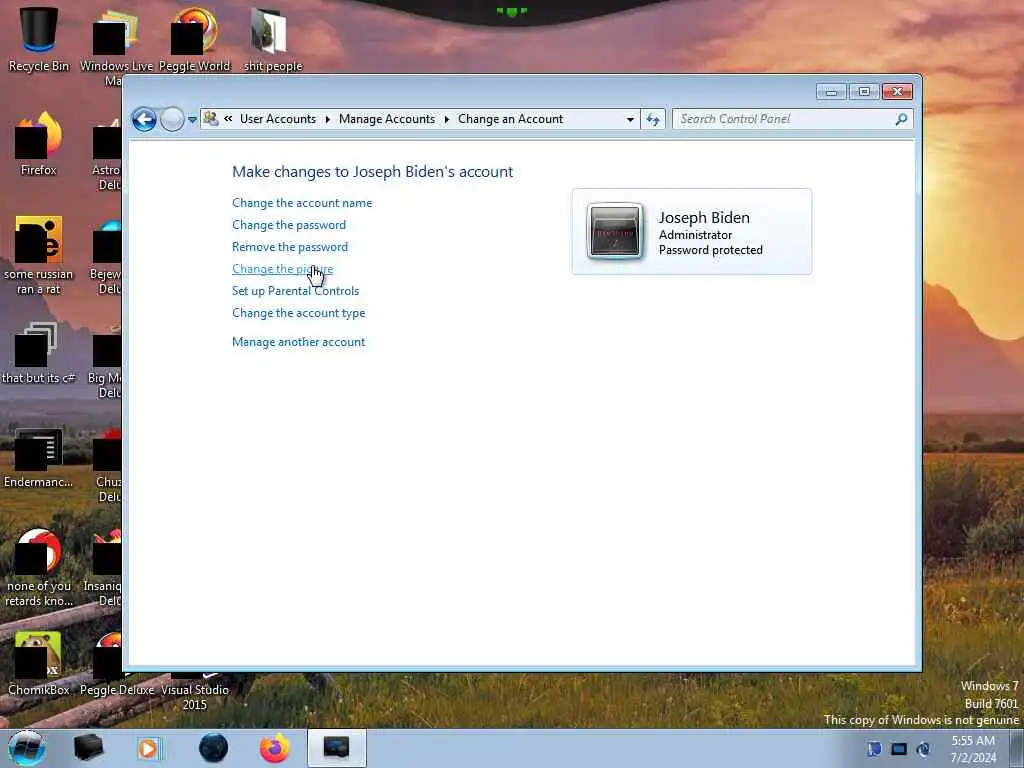Navigate to User Accounts breadcrumb

tap(278, 119)
